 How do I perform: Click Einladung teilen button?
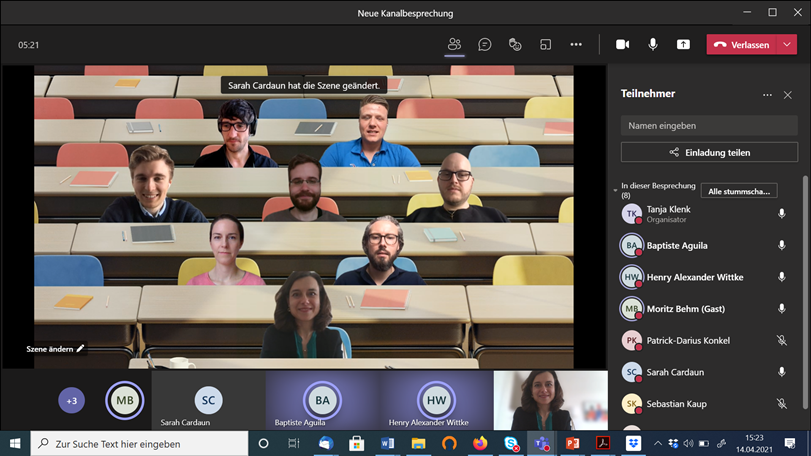point(709,153)
